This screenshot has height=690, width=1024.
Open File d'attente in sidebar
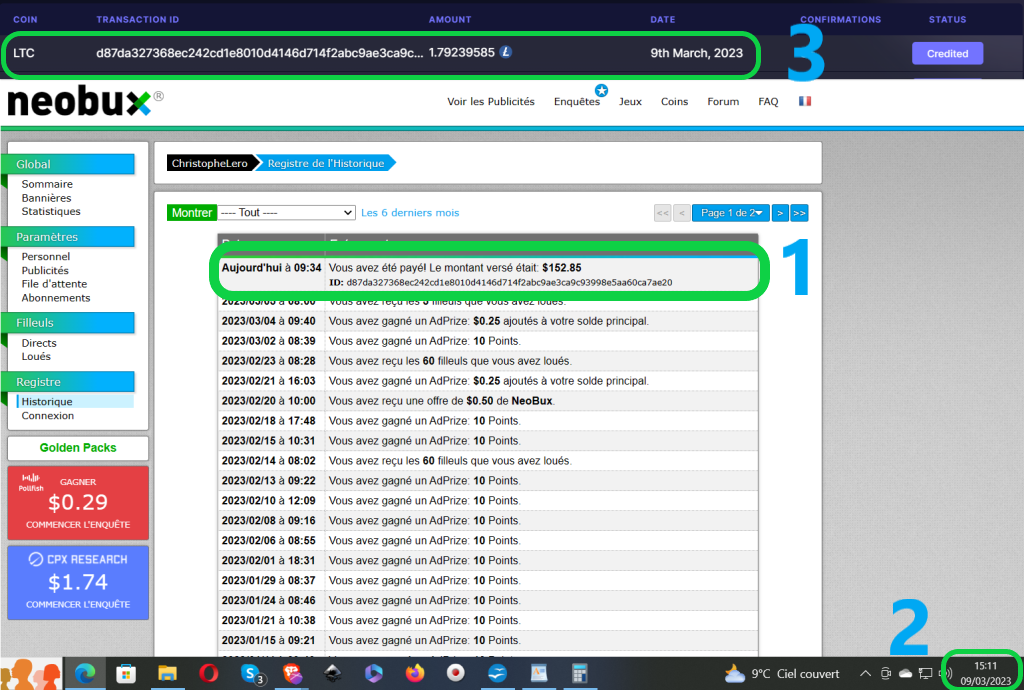pos(54,284)
